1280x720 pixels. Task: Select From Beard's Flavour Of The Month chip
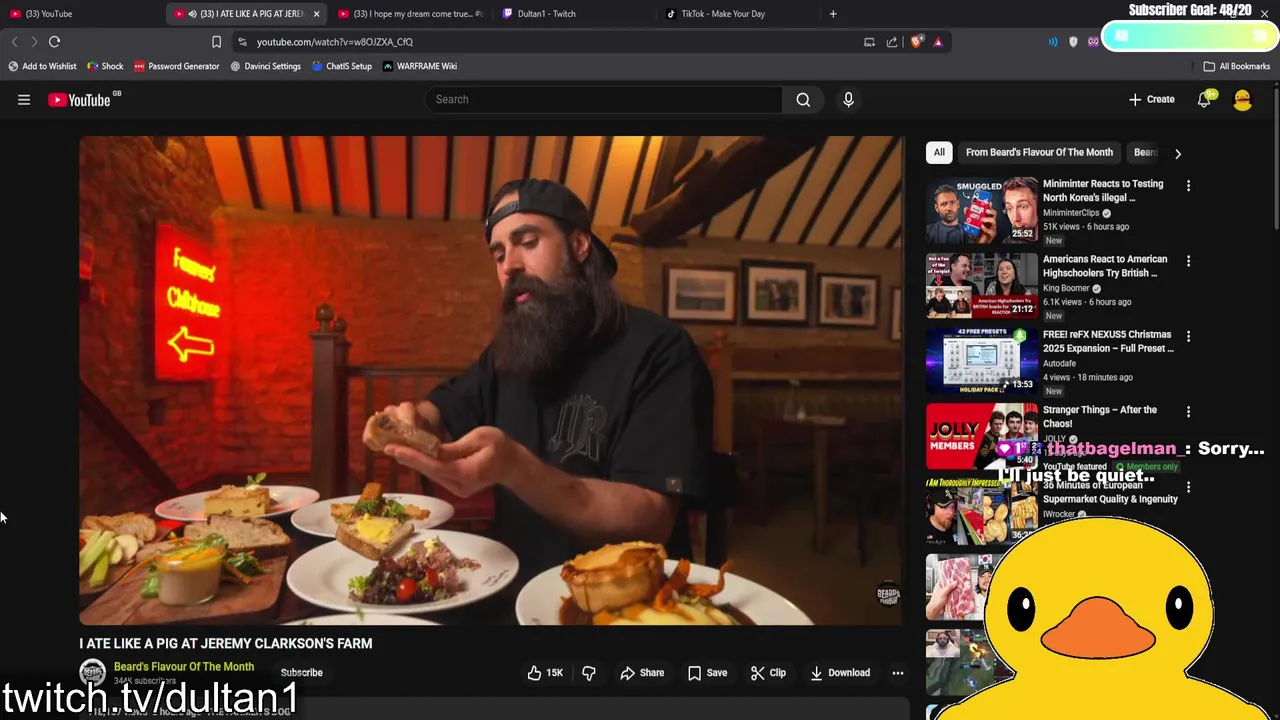point(1039,152)
